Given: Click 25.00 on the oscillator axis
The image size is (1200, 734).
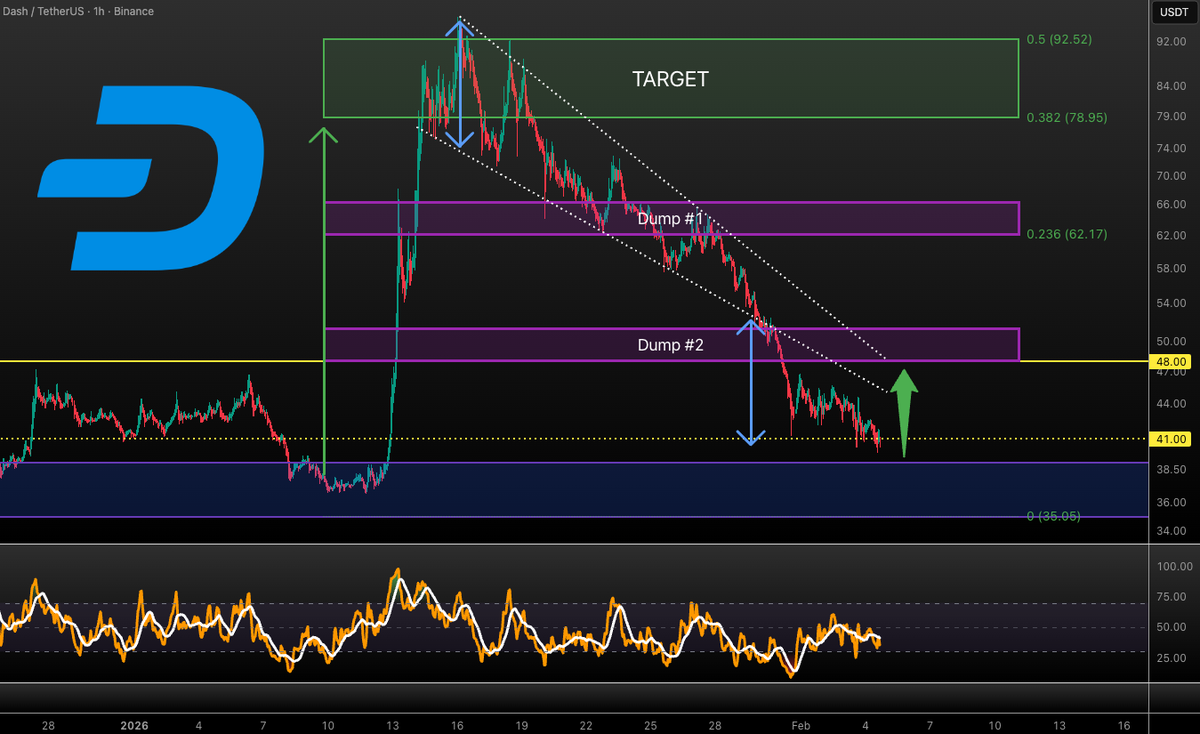Looking at the screenshot, I should click(1171, 659).
